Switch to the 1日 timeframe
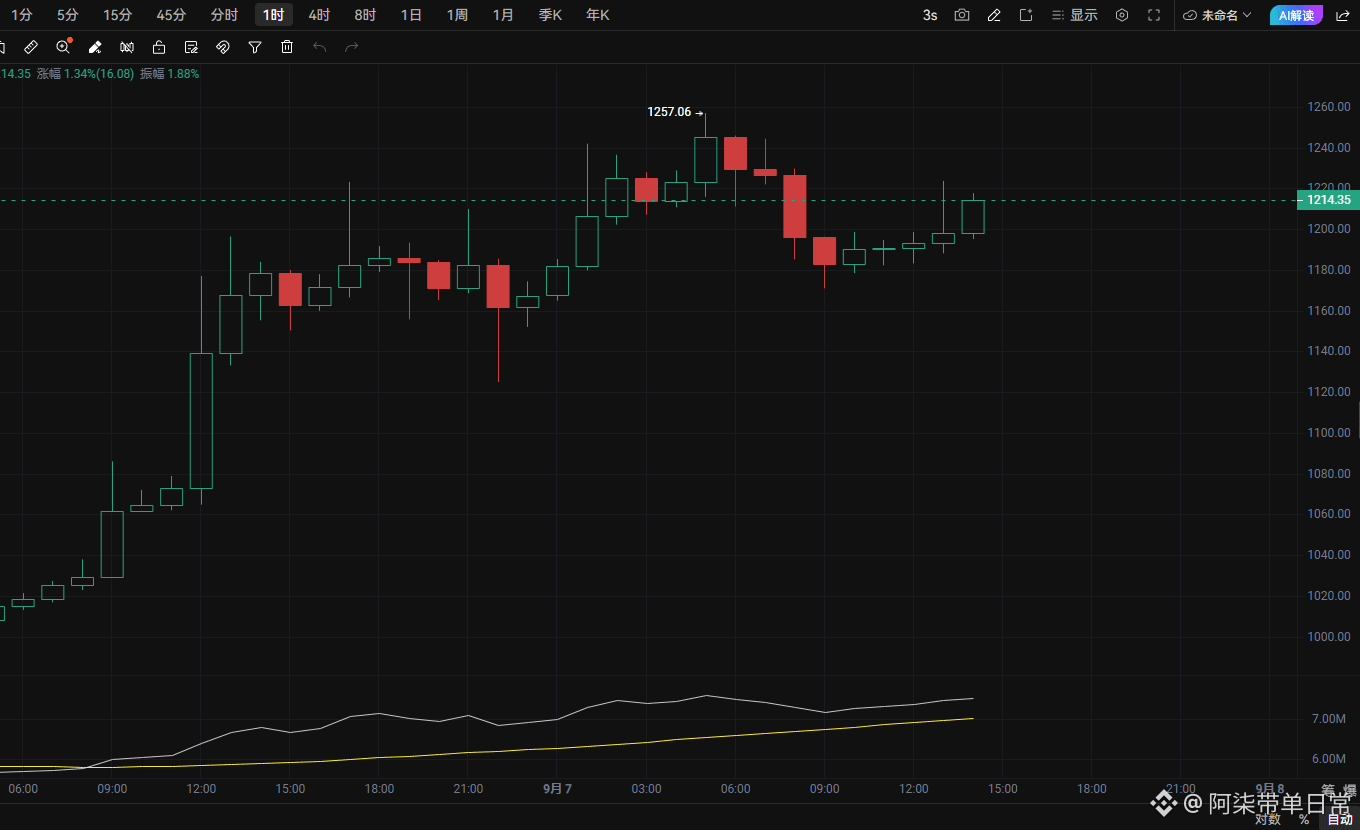This screenshot has width=1360, height=830. click(x=411, y=15)
